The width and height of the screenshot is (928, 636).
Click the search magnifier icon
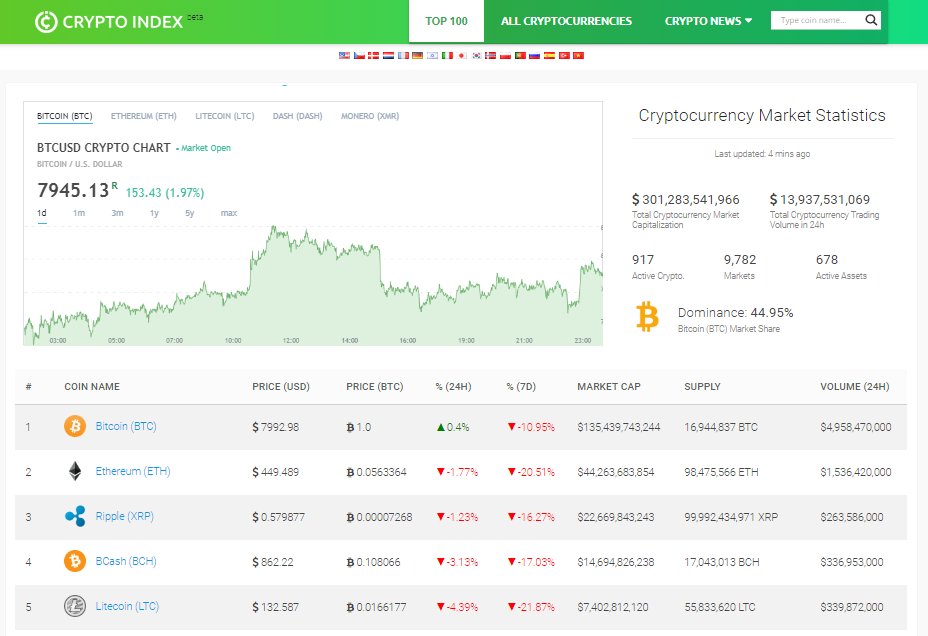[x=871, y=20]
